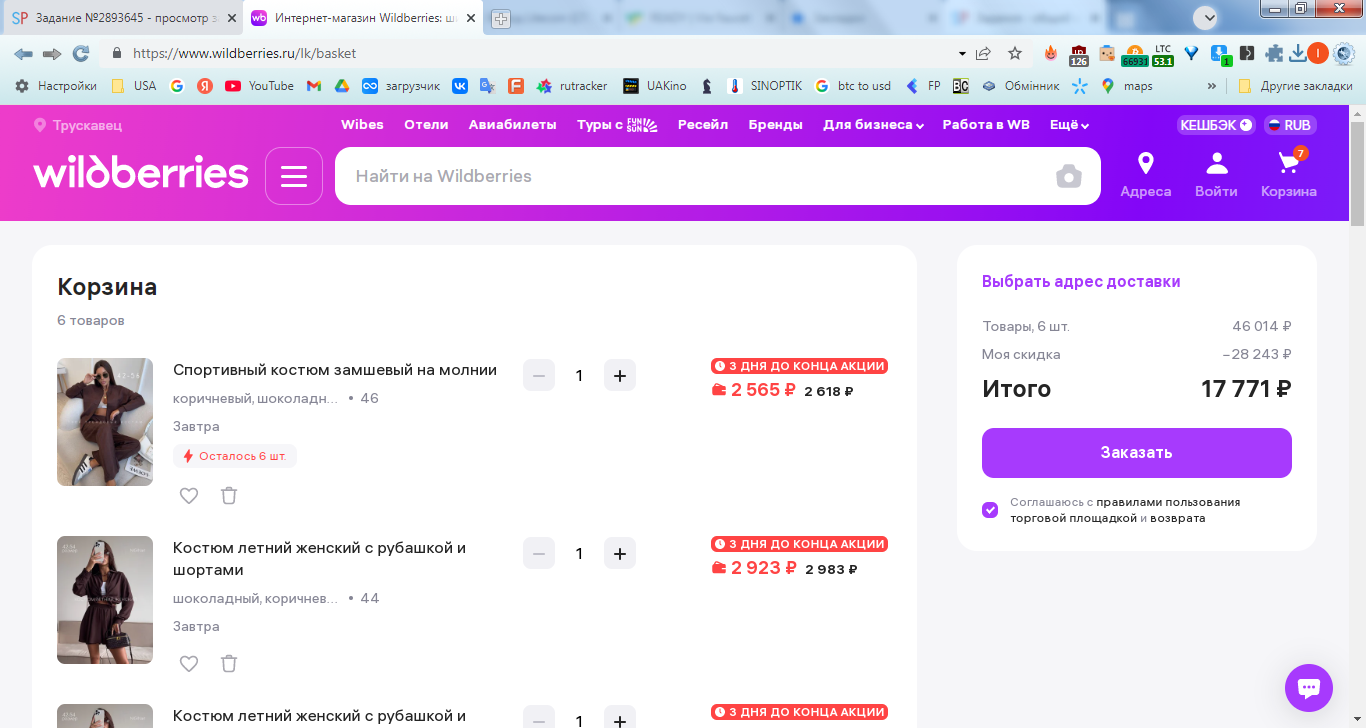The height and width of the screenshot is (728, 1366).
Task: Open the возврата rules link
Action: 1177,518
